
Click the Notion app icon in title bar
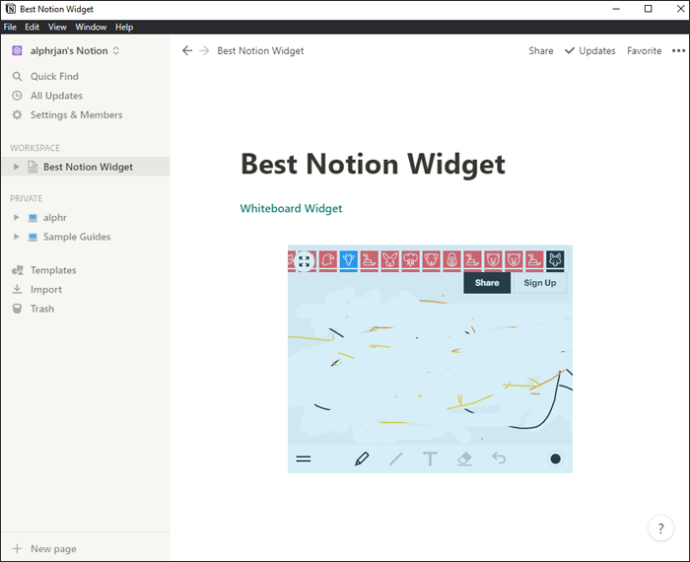(11, 9)
